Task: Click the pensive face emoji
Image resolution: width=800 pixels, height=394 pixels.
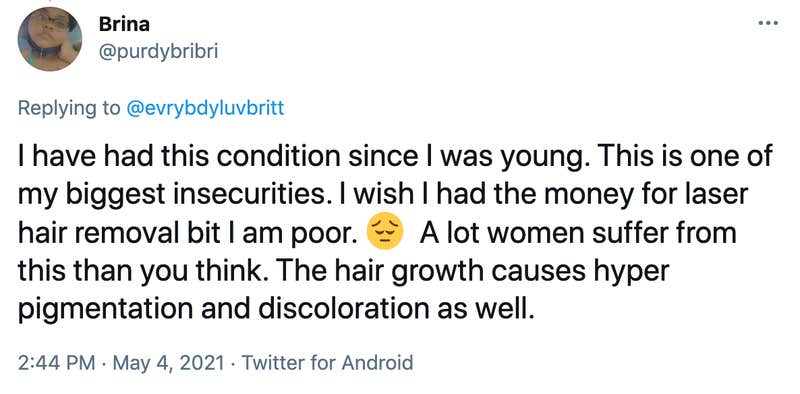Action: [x=385, y=231]
